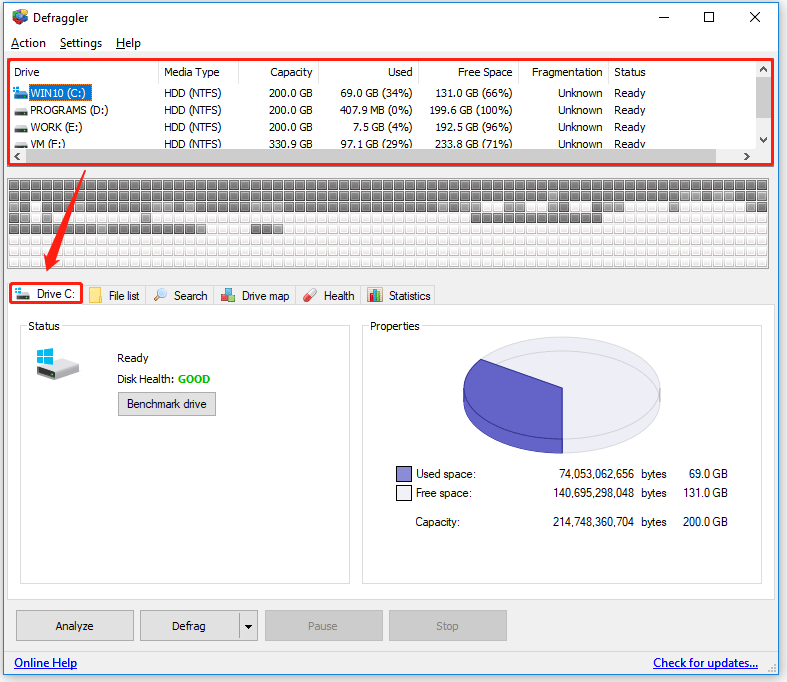The height and width of the screenshot is (682, 787).
Task: Click the horizontal scroll left arrow
Action: 18,156
